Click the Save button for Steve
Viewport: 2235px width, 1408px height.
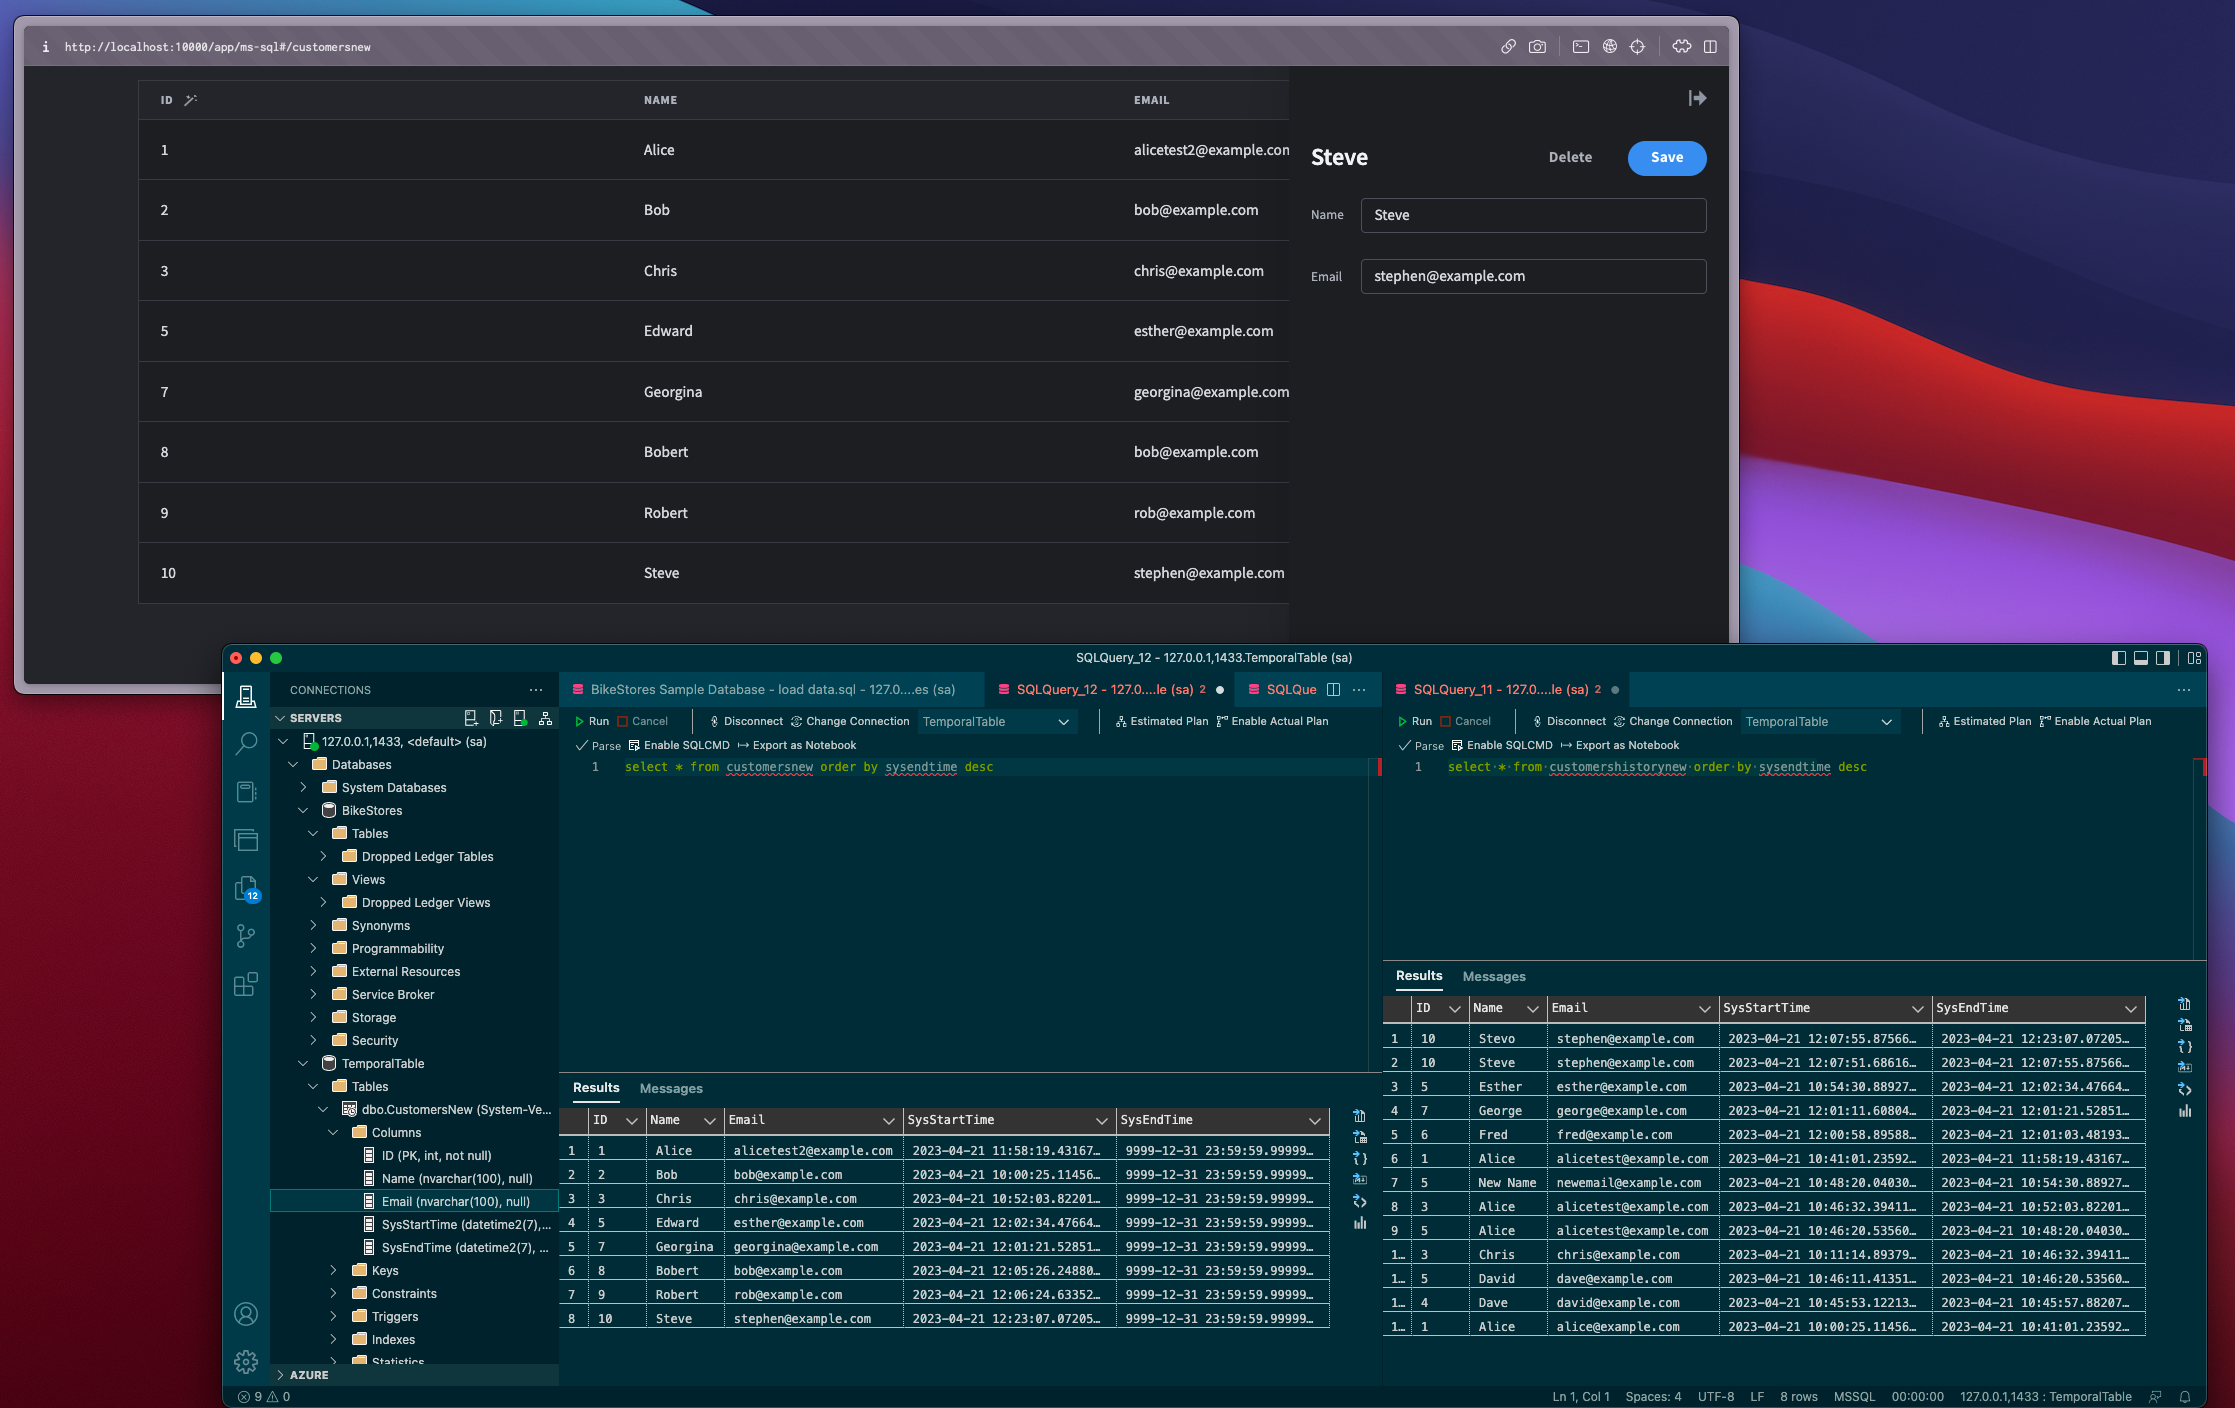(x=1666, y=158)
